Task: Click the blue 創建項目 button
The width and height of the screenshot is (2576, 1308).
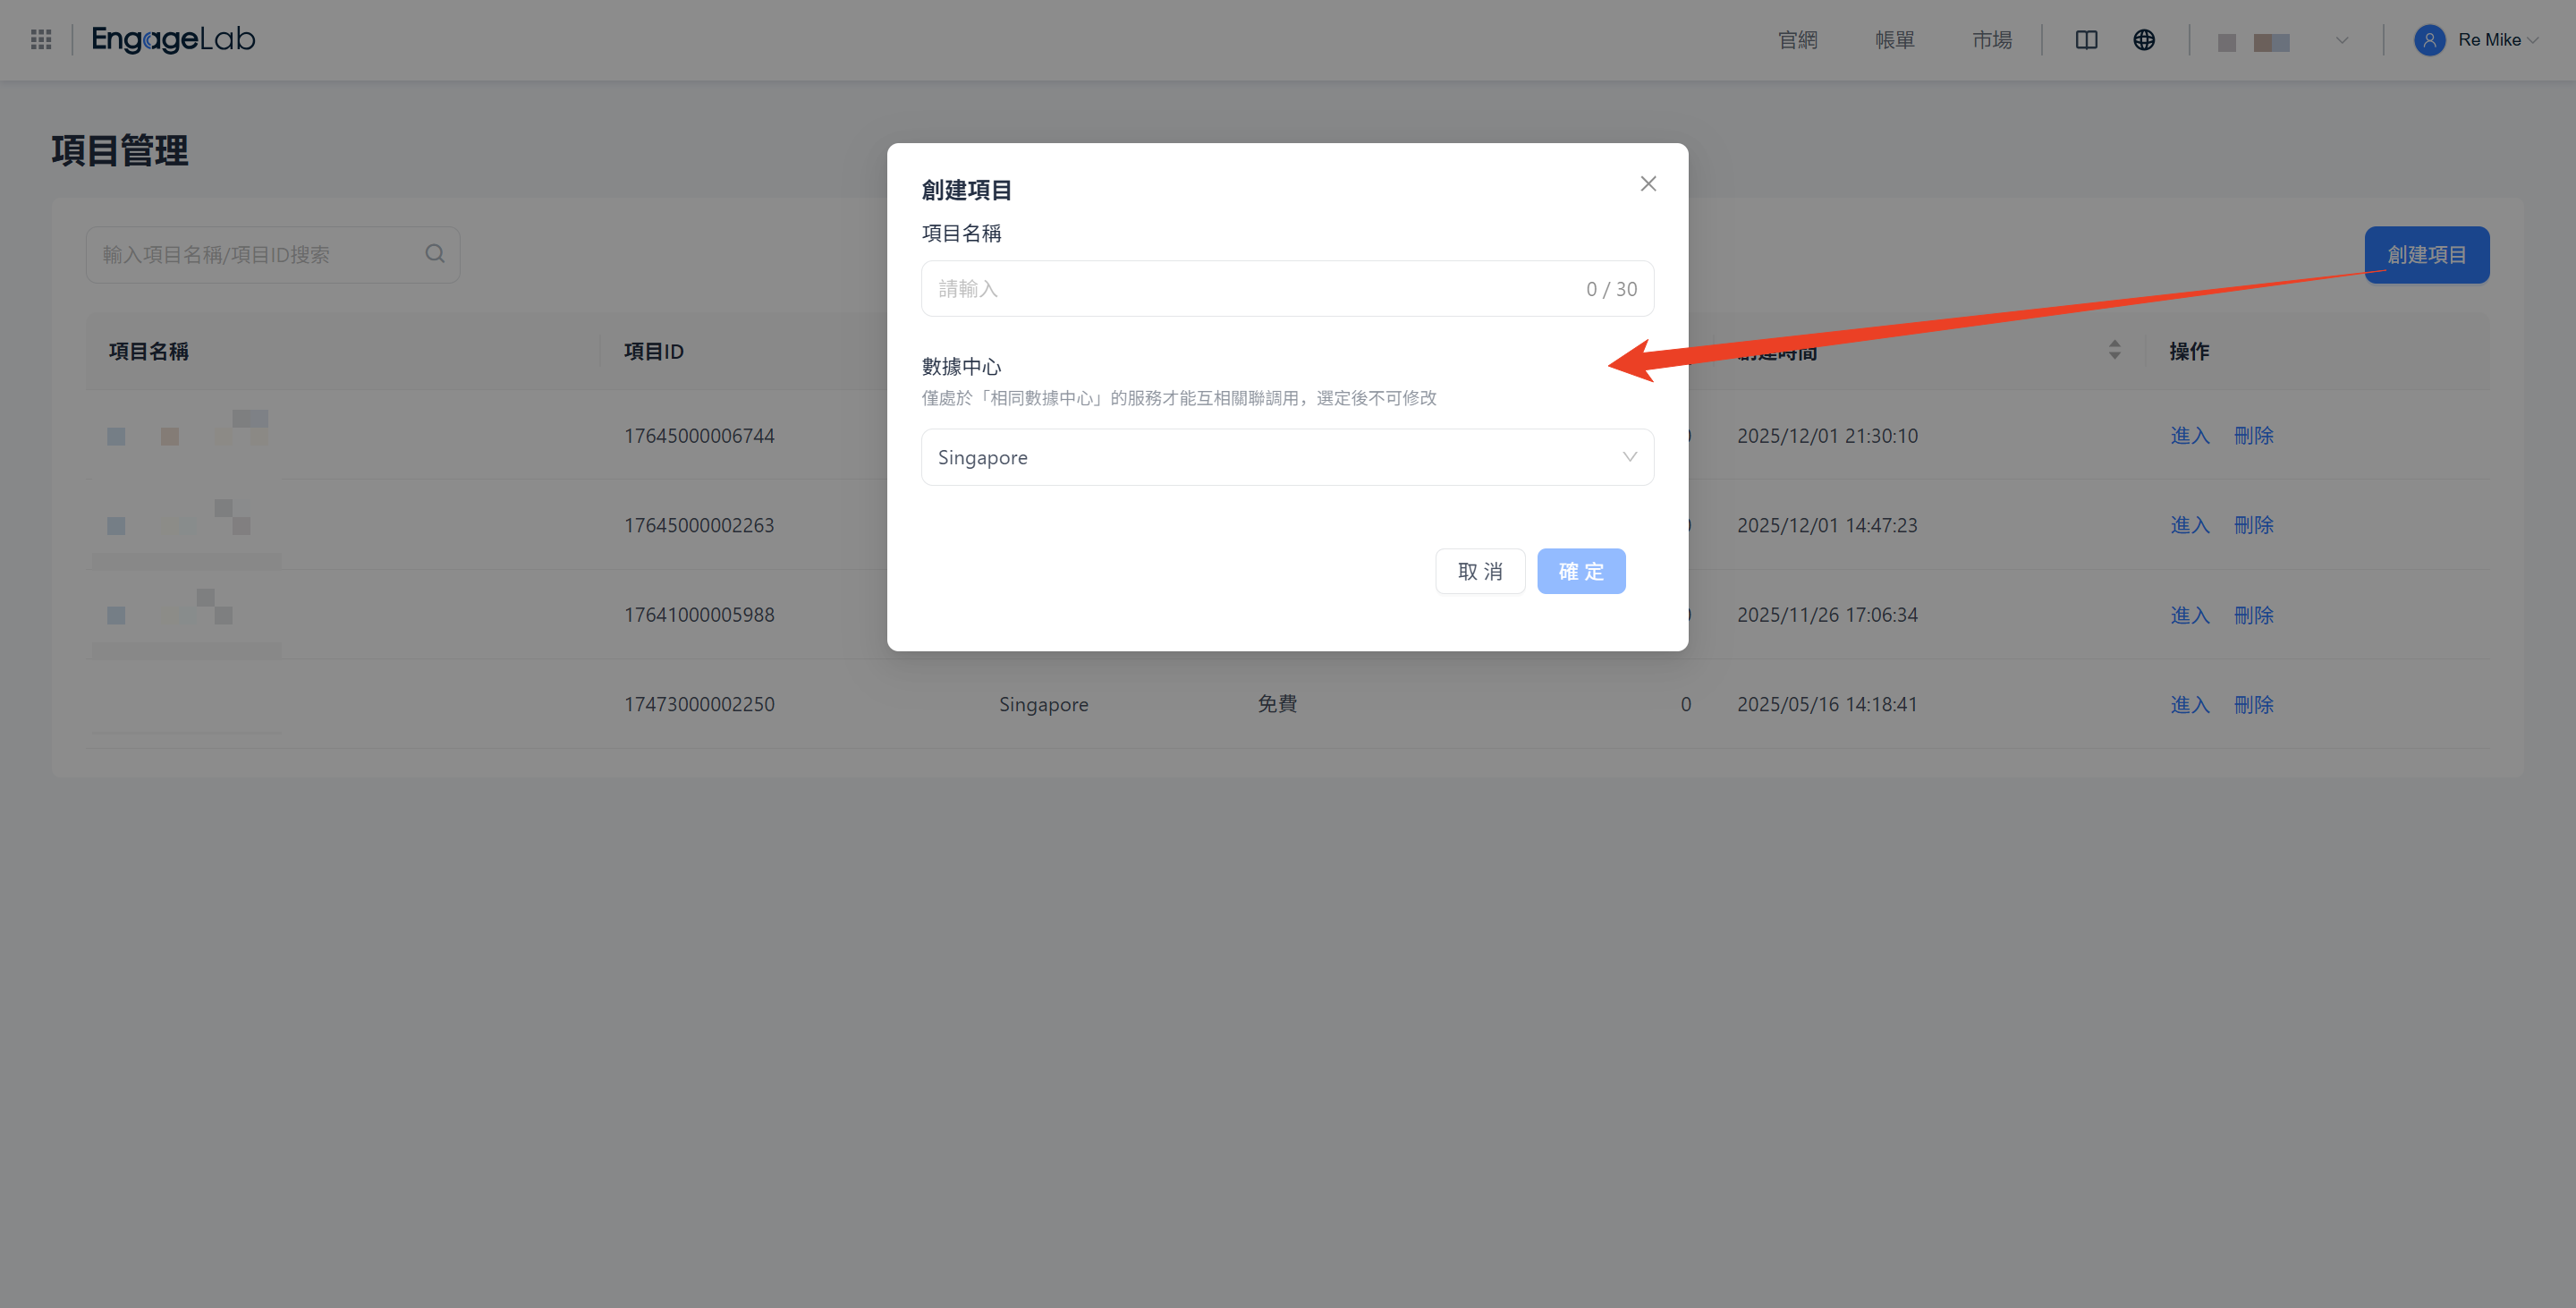Action: tap(2426, 255)
